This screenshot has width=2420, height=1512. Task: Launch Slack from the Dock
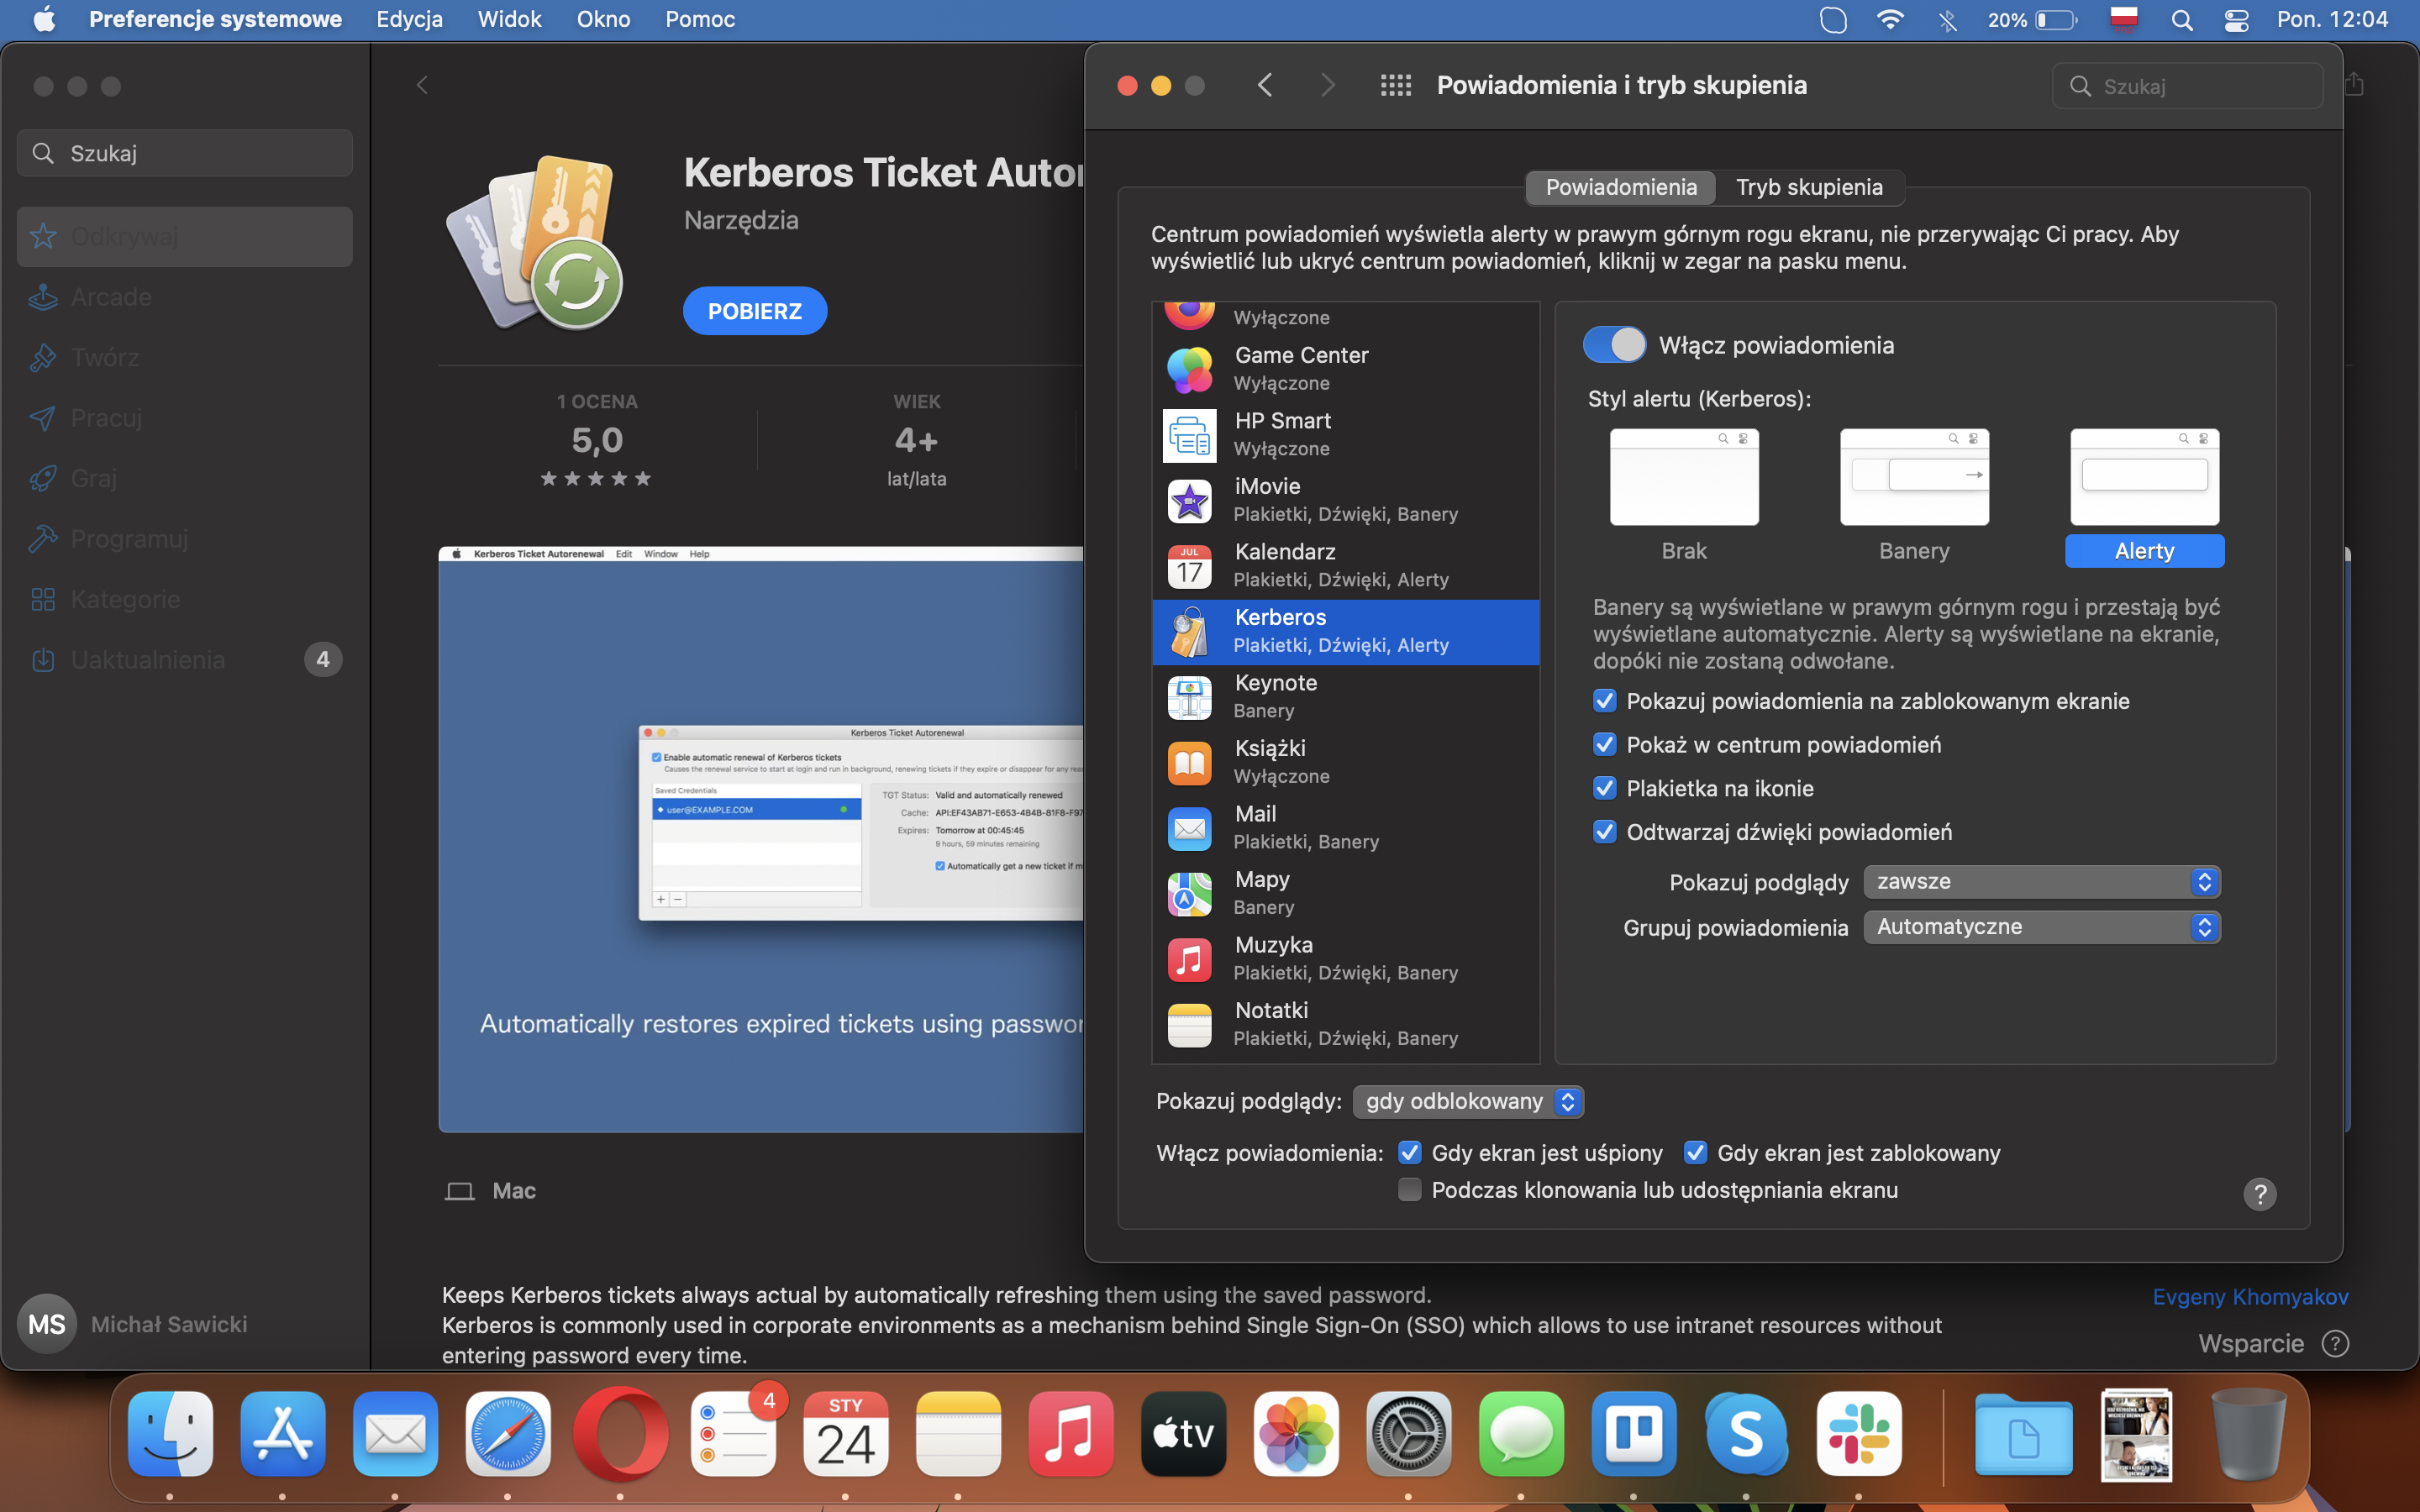click(1859, 1434)
